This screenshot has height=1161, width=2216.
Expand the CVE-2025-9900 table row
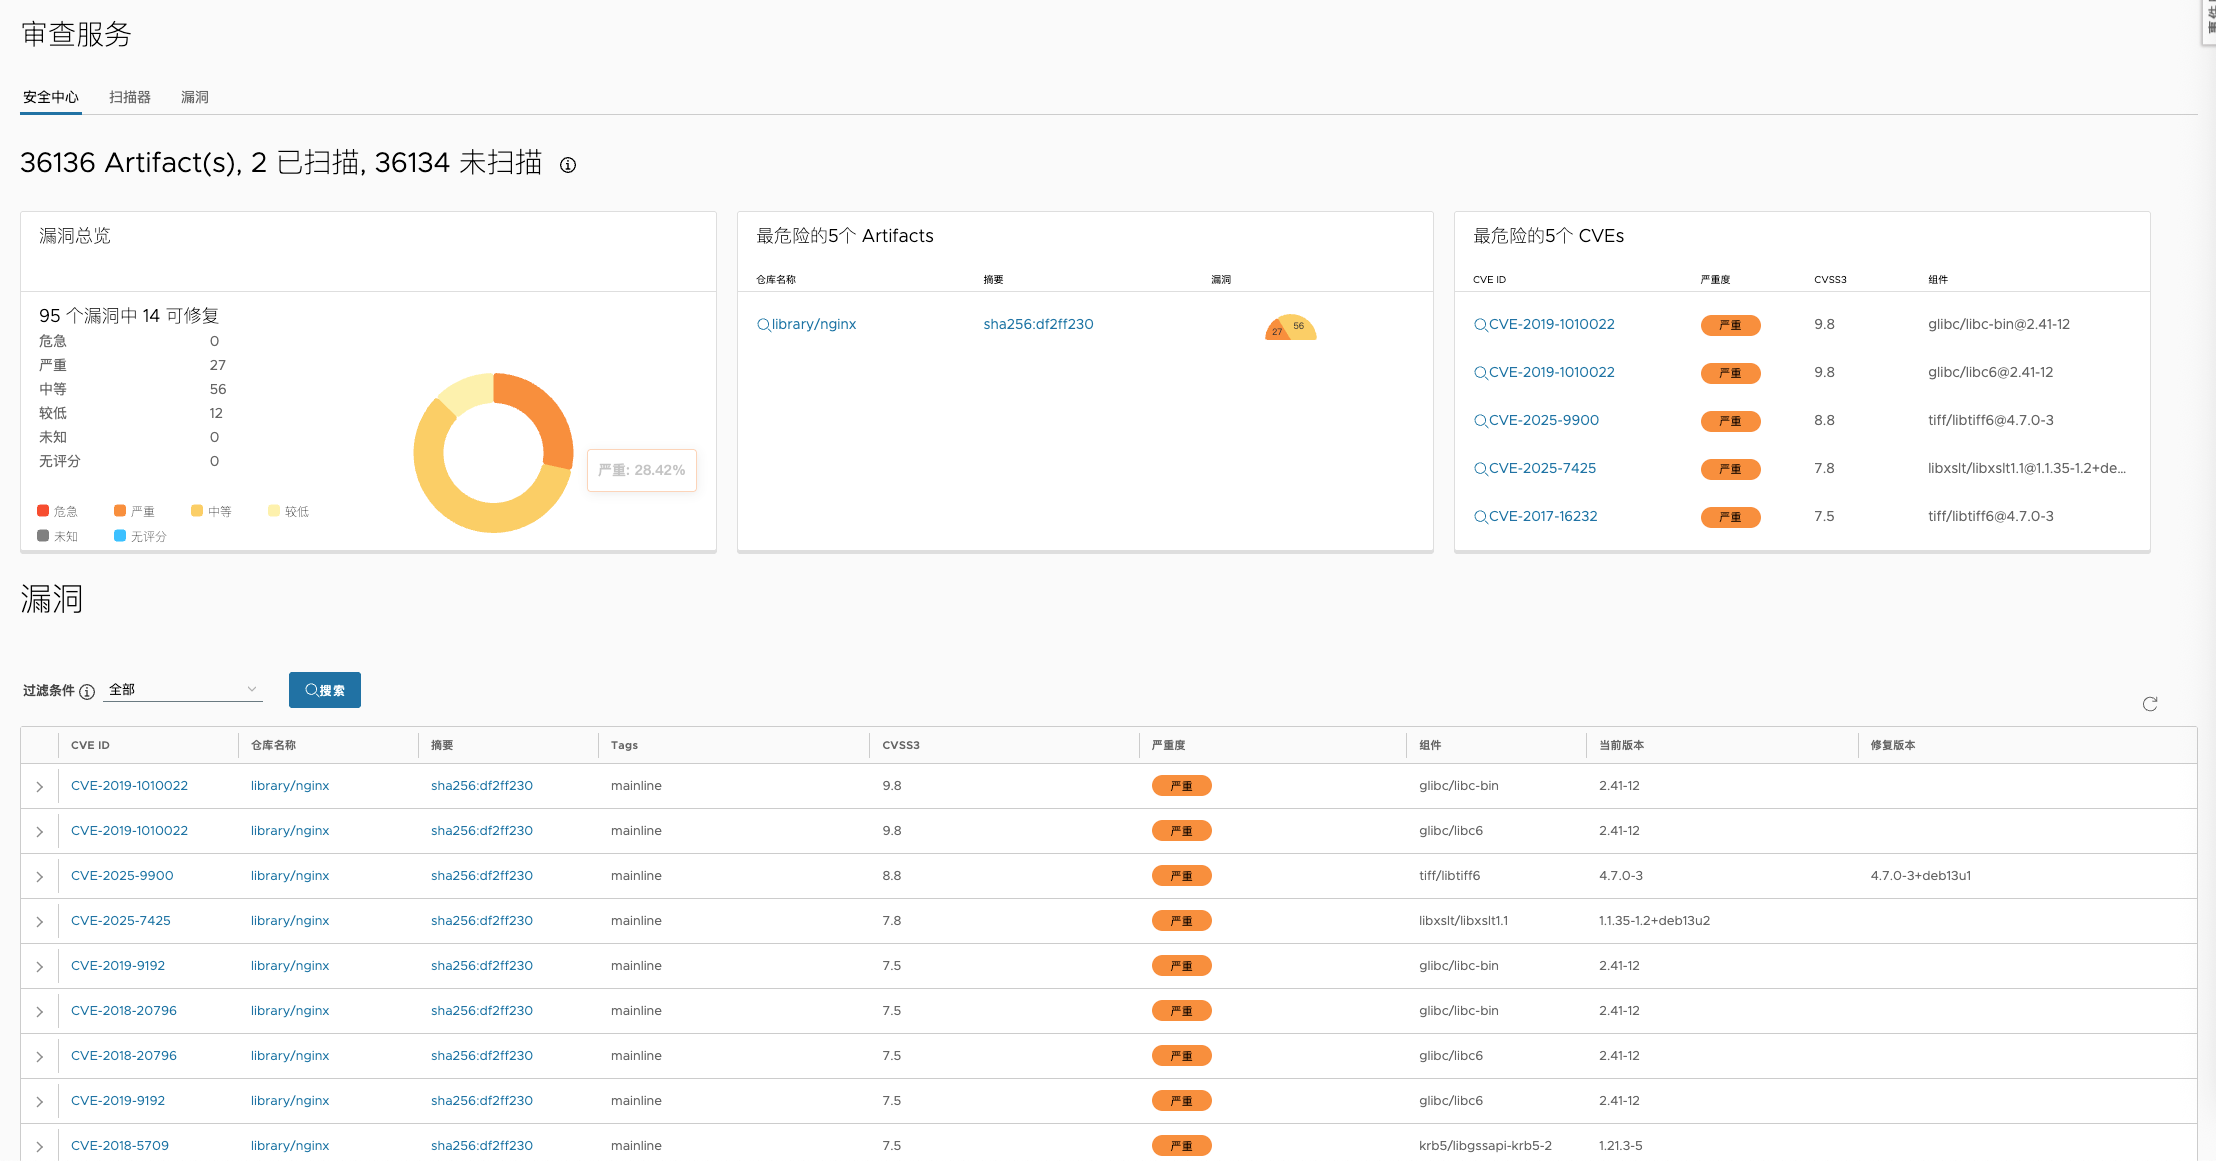[40, 877]
